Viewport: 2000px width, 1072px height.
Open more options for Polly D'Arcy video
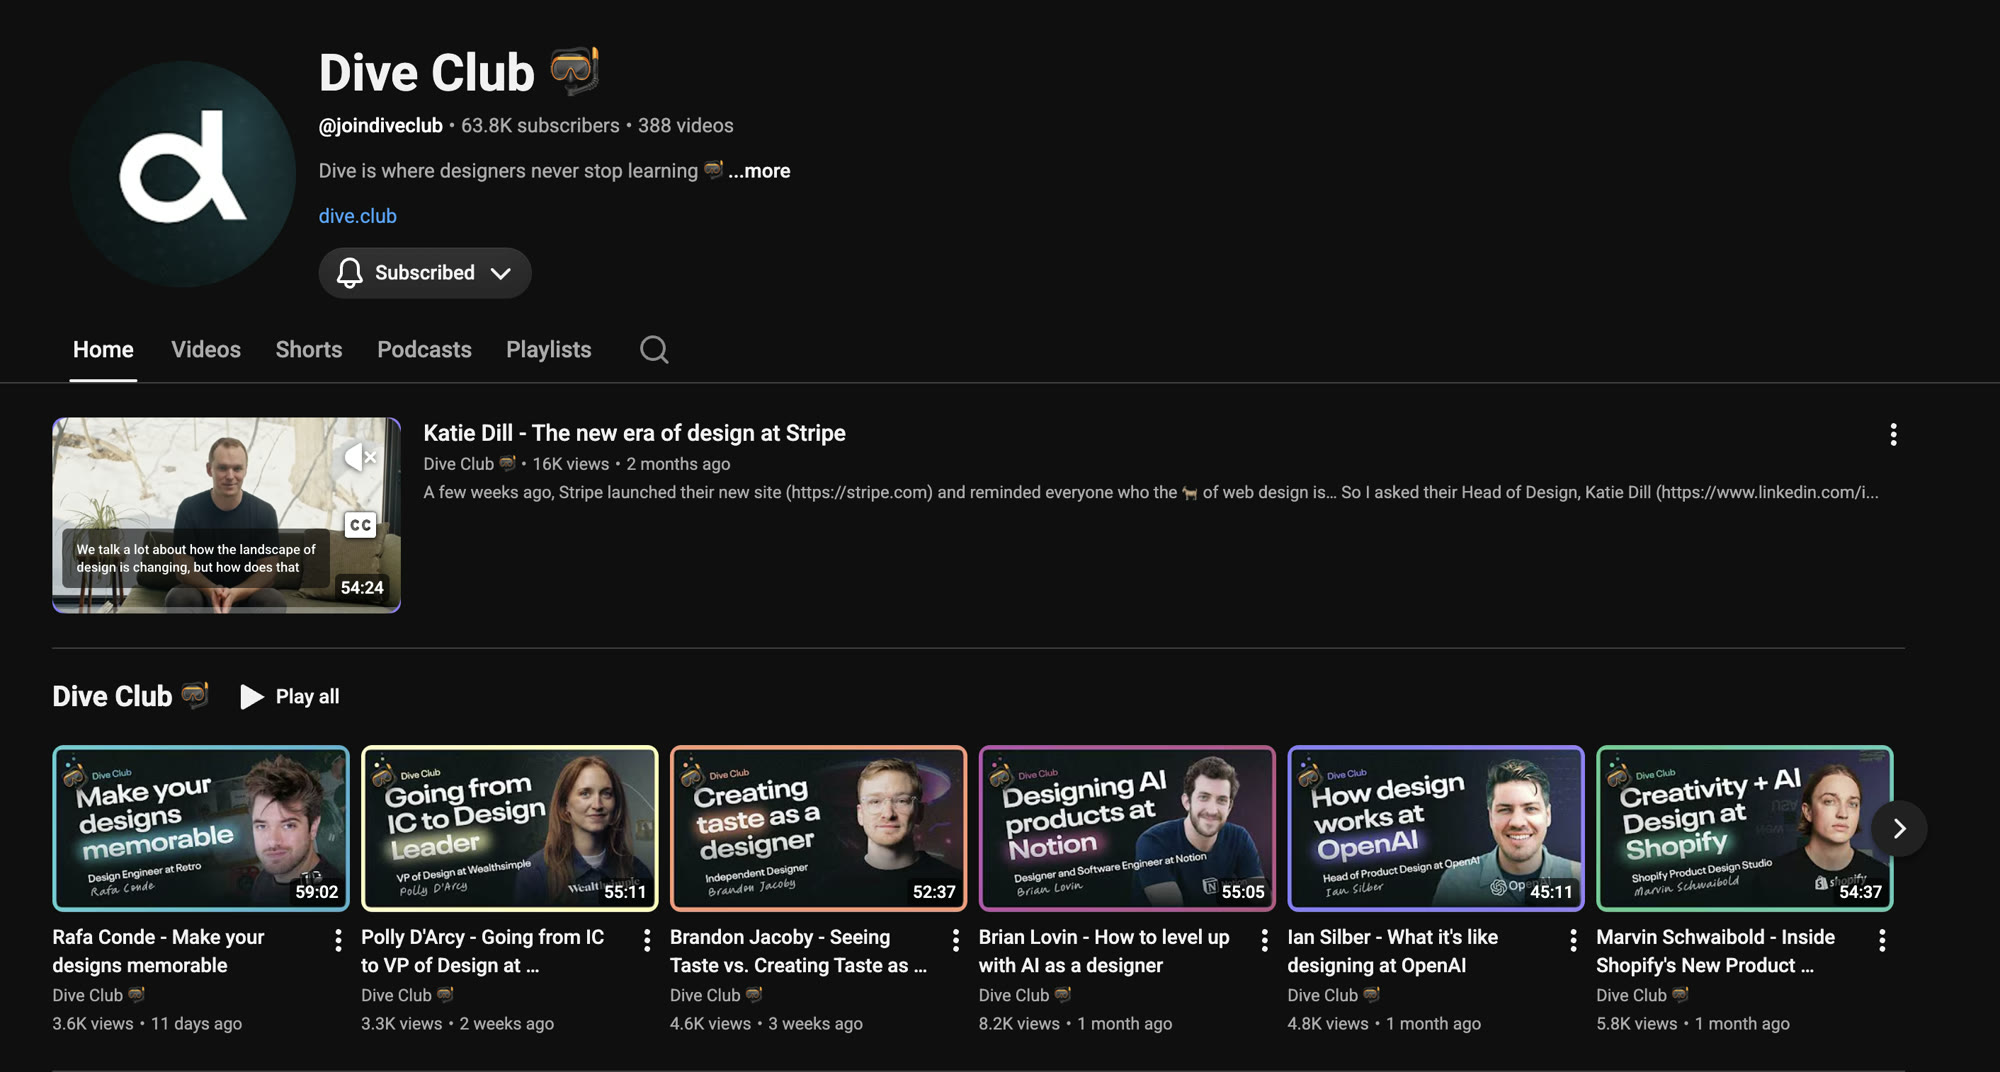click(647, 940)
